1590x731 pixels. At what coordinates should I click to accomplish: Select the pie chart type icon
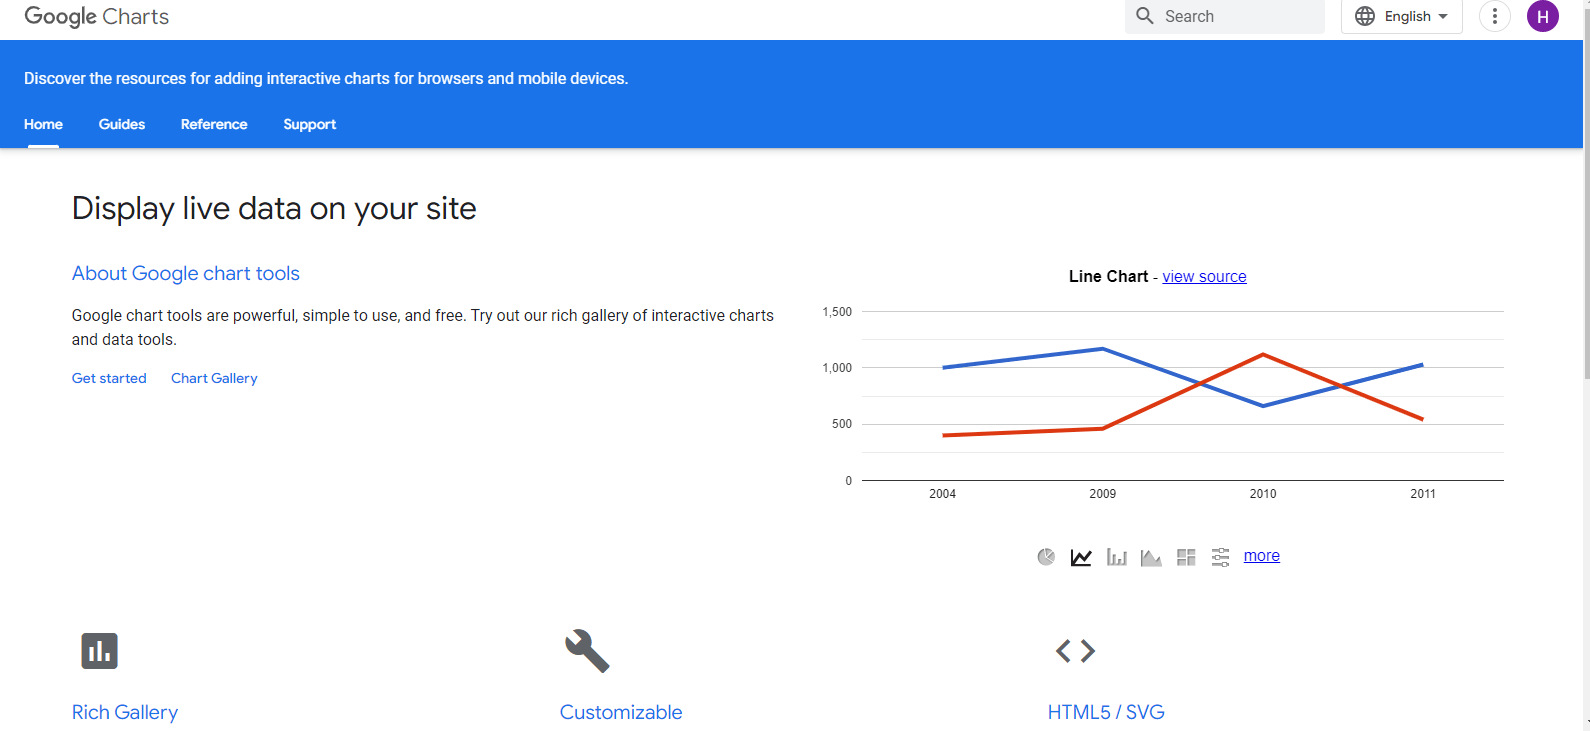(x=1046, y=556)
